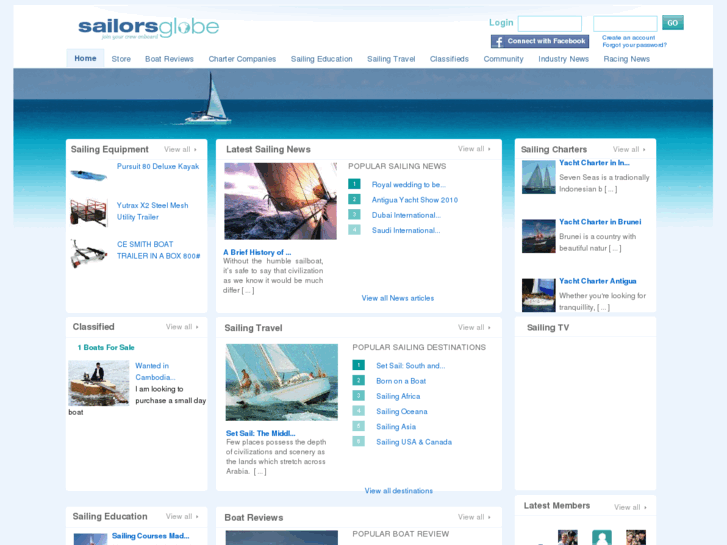Viewport: 727px width, 545px height.
Task: Open the CE Smith boat trailer thumbnail
Action: click(89, 253)
